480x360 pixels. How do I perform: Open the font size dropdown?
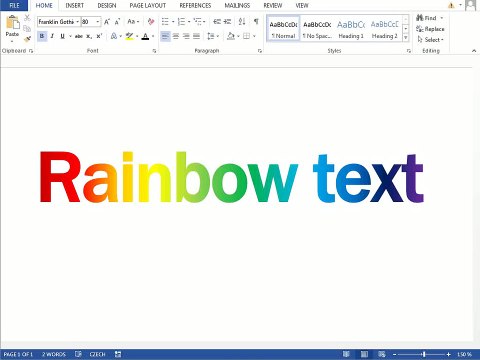(98, 22)
